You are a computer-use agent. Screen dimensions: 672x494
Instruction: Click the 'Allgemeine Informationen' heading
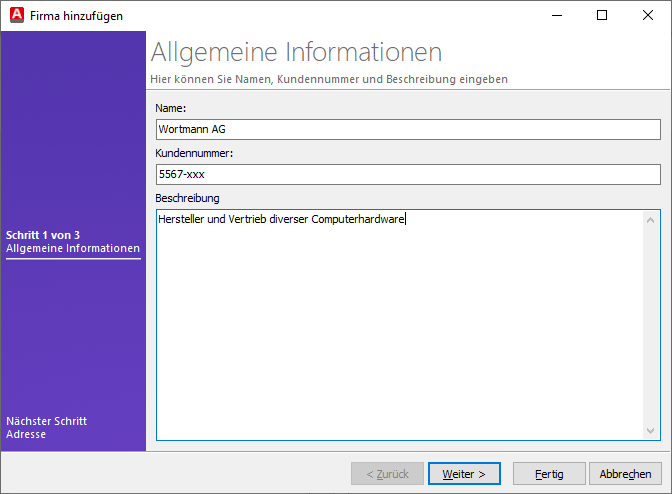pyautogui.click(x=296, y=52)
